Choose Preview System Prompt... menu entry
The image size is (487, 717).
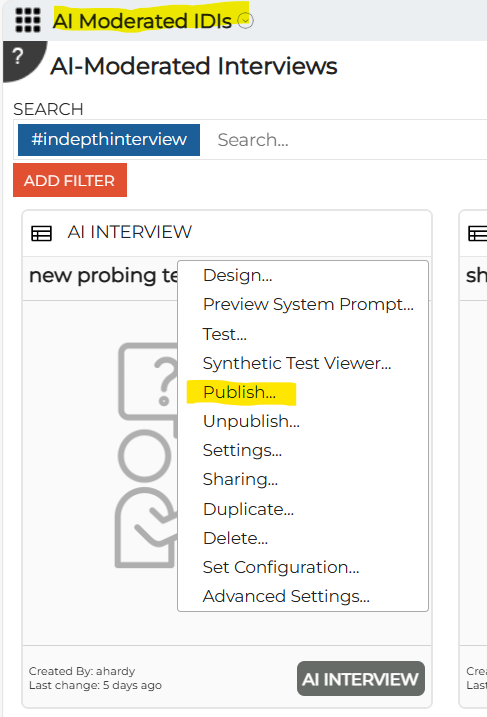tap(308, 304)
